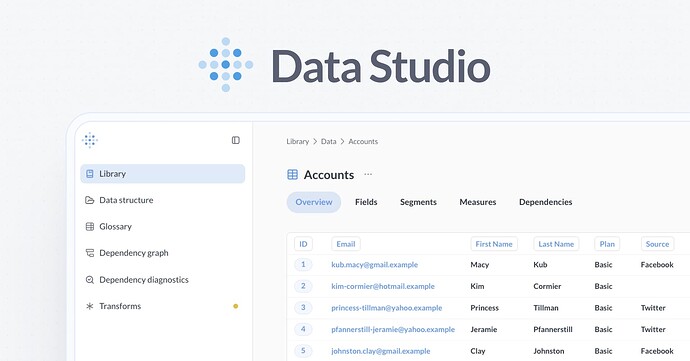Click the Glossary table icon
Viewport: 690px width, 361px height.
click(90, 226)
